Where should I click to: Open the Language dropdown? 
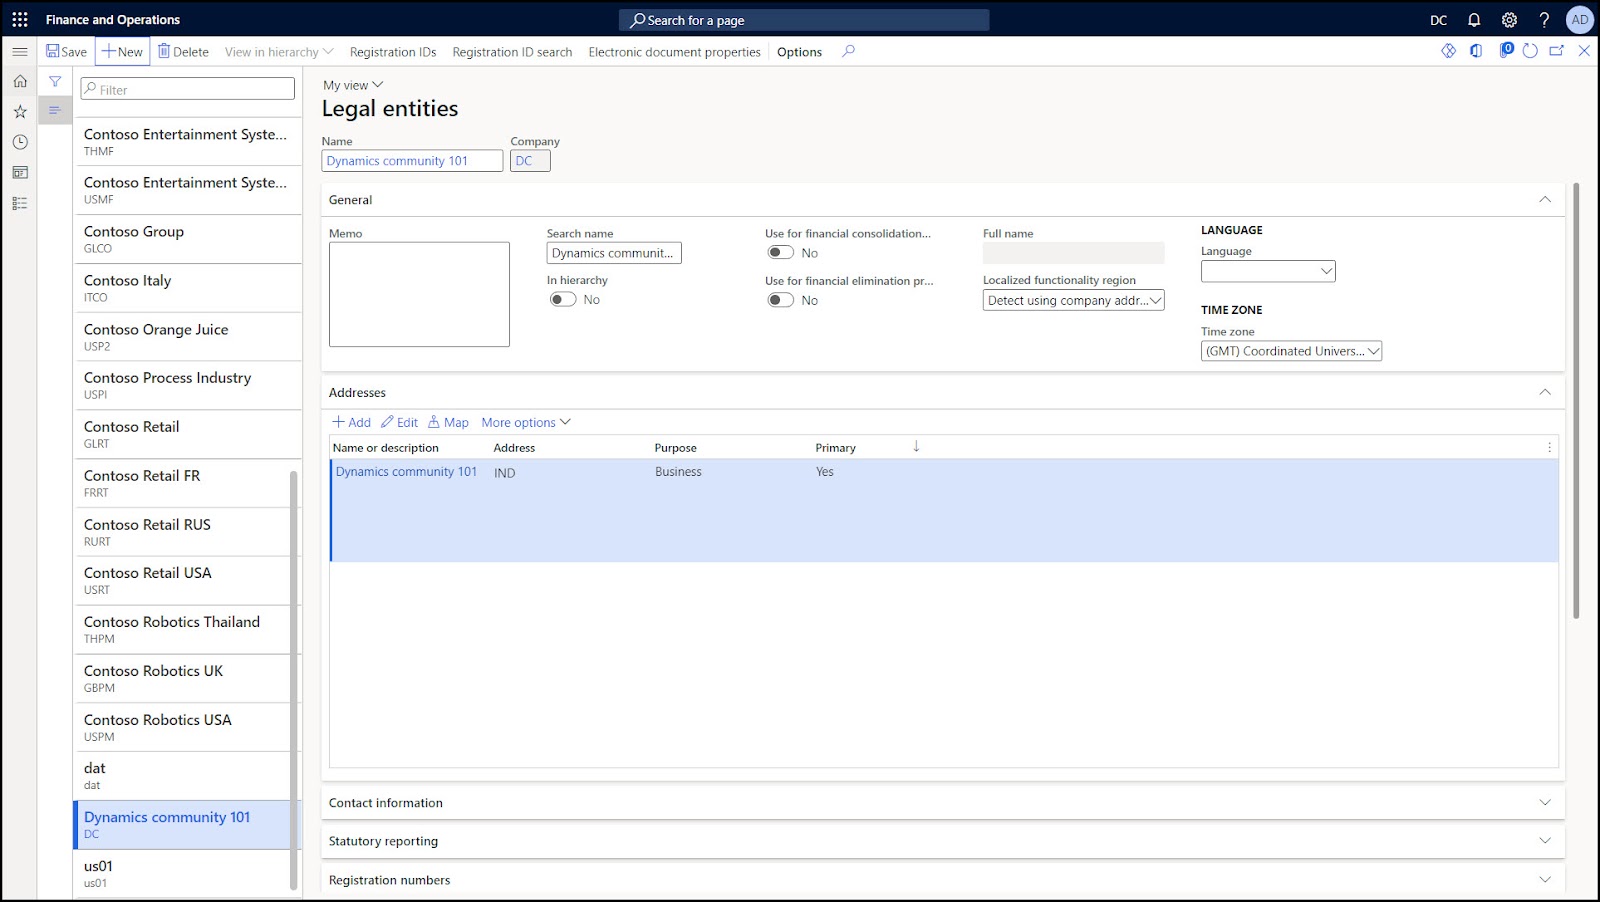pyautogui.click(x=1268, y=271)
